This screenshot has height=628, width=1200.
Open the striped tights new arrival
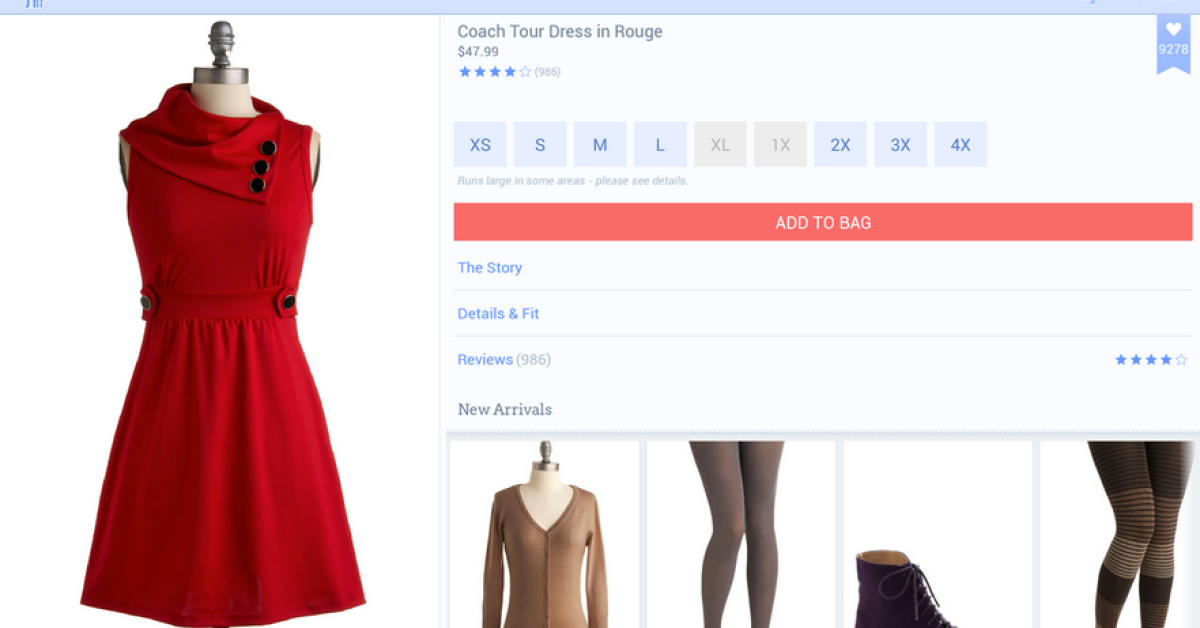1120,534
